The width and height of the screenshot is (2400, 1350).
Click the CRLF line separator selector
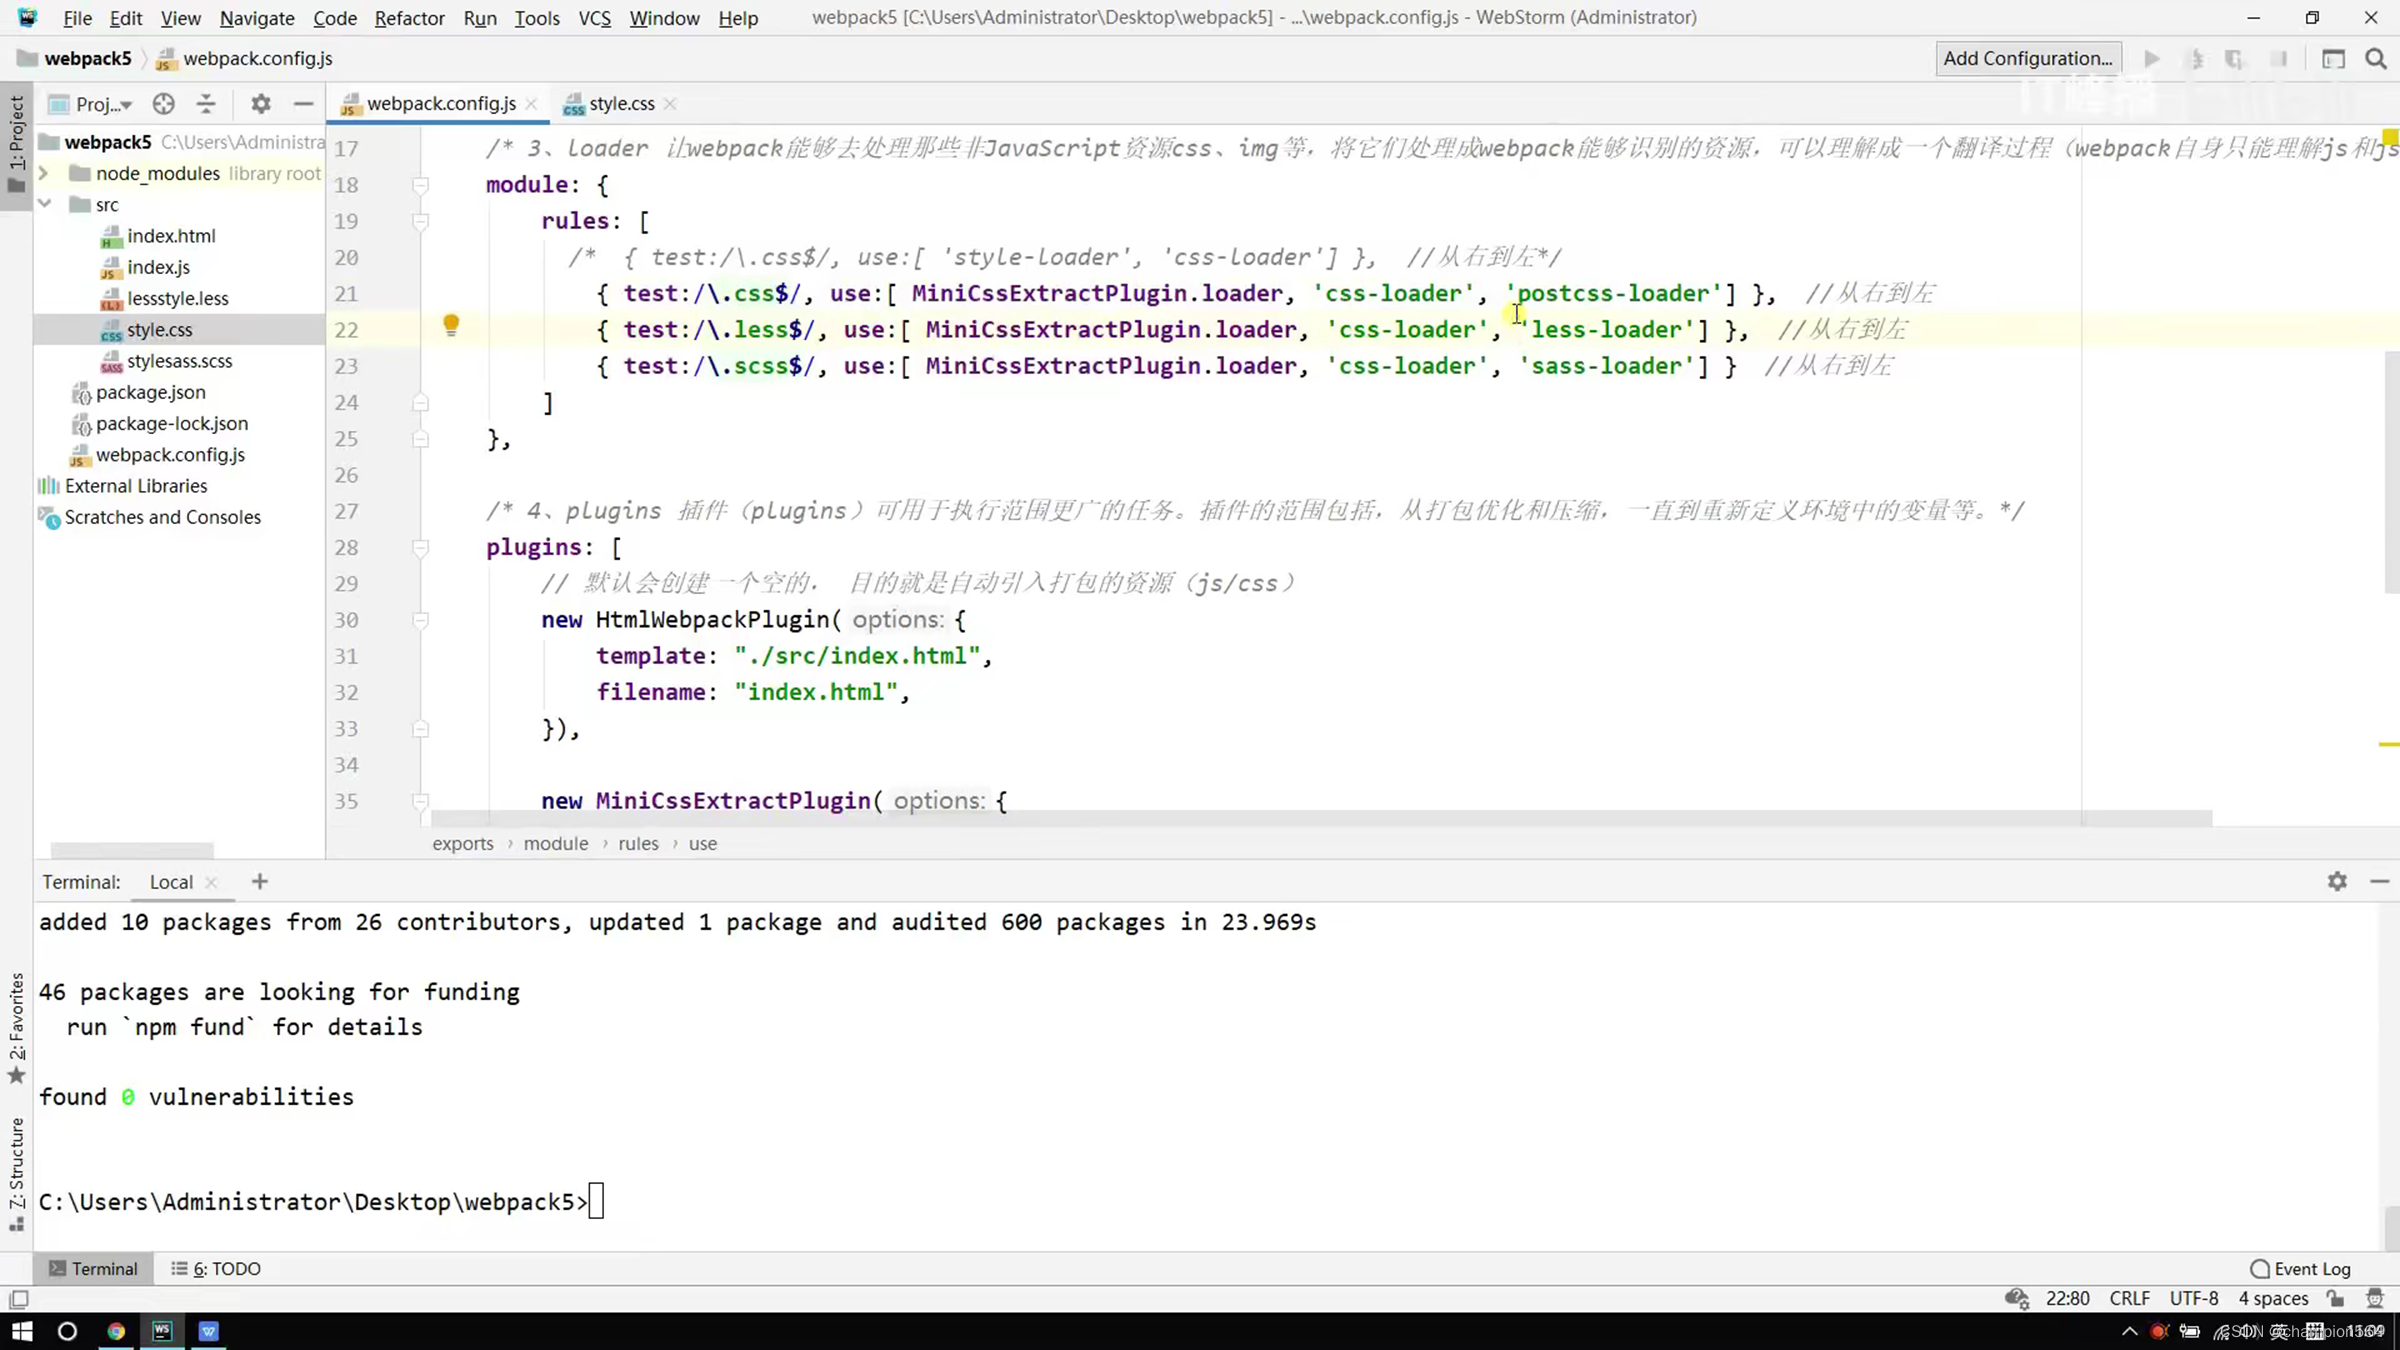[x=2129, y=1298]
